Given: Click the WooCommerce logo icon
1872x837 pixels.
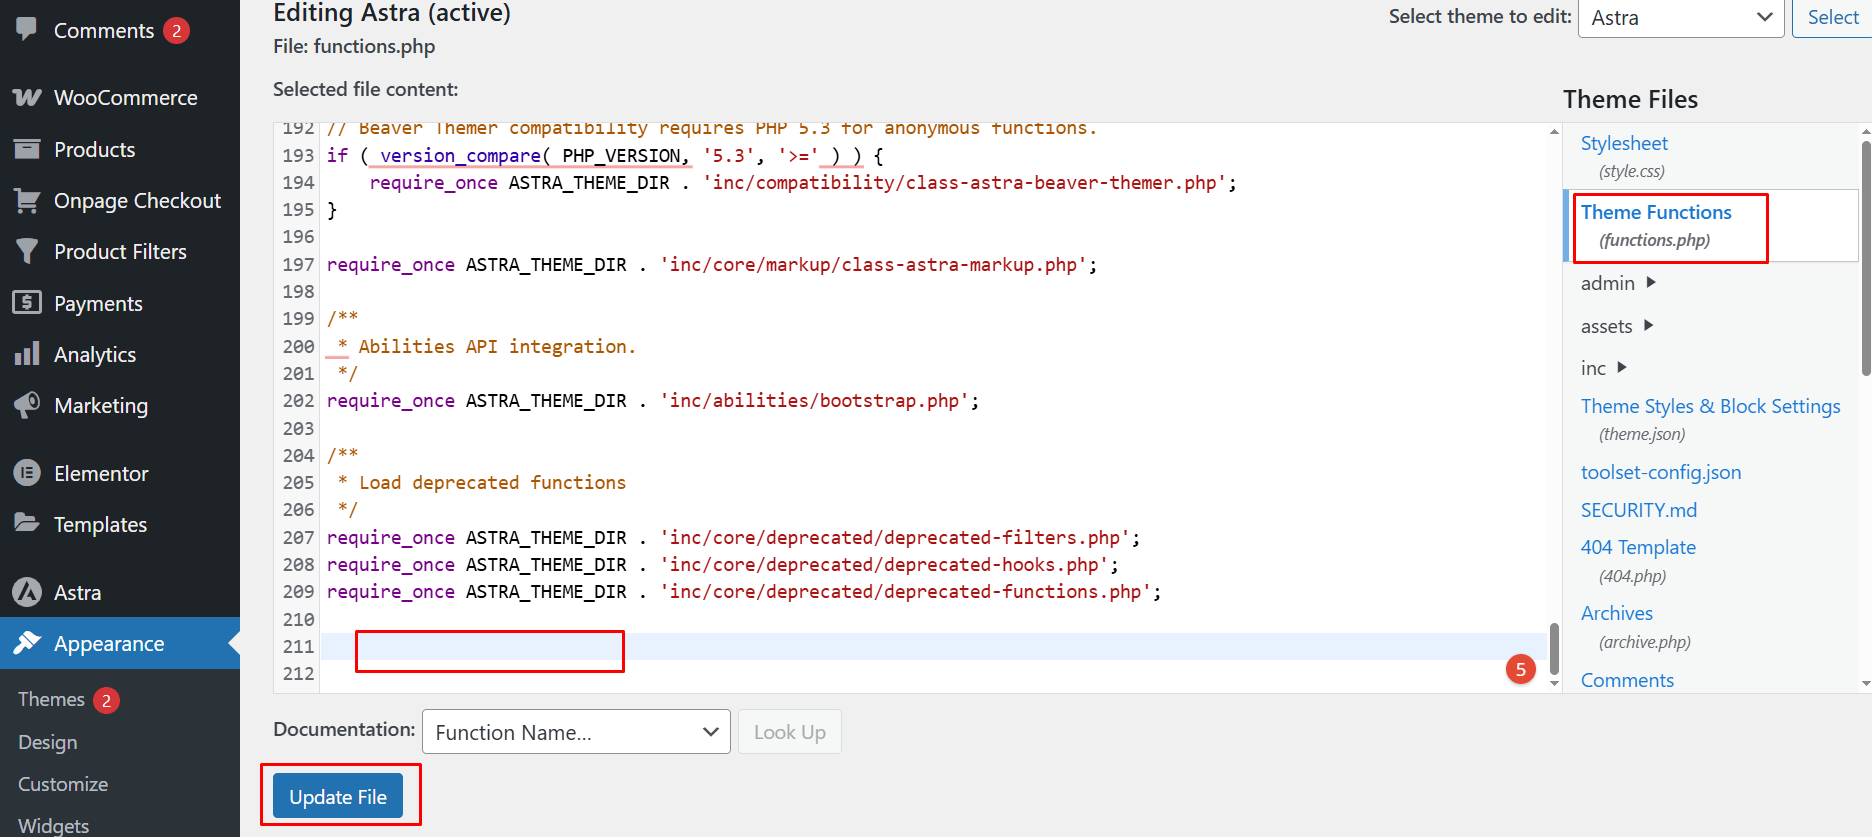Looking at the screenshot, I should pos(27,97).
